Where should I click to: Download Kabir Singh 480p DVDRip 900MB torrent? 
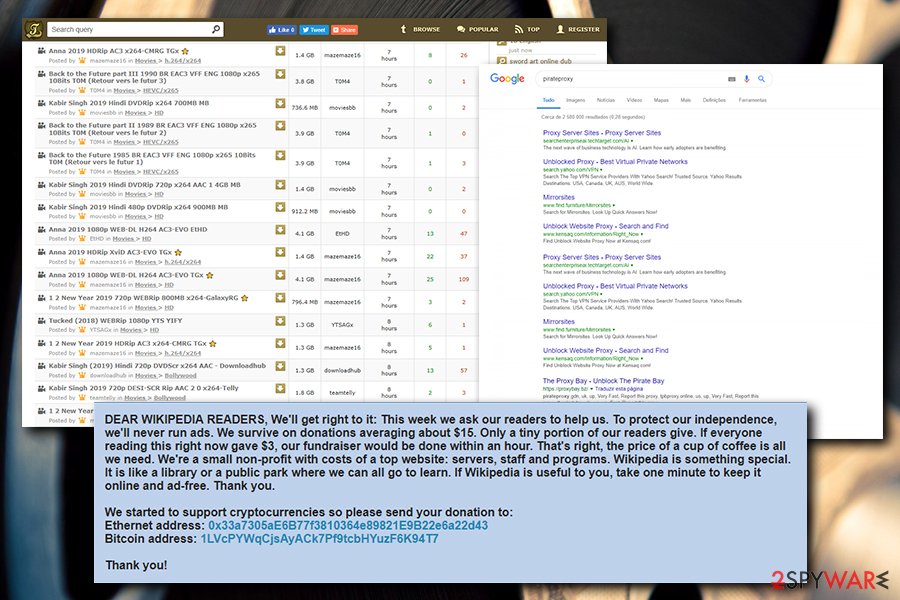[x=280, y=207]
